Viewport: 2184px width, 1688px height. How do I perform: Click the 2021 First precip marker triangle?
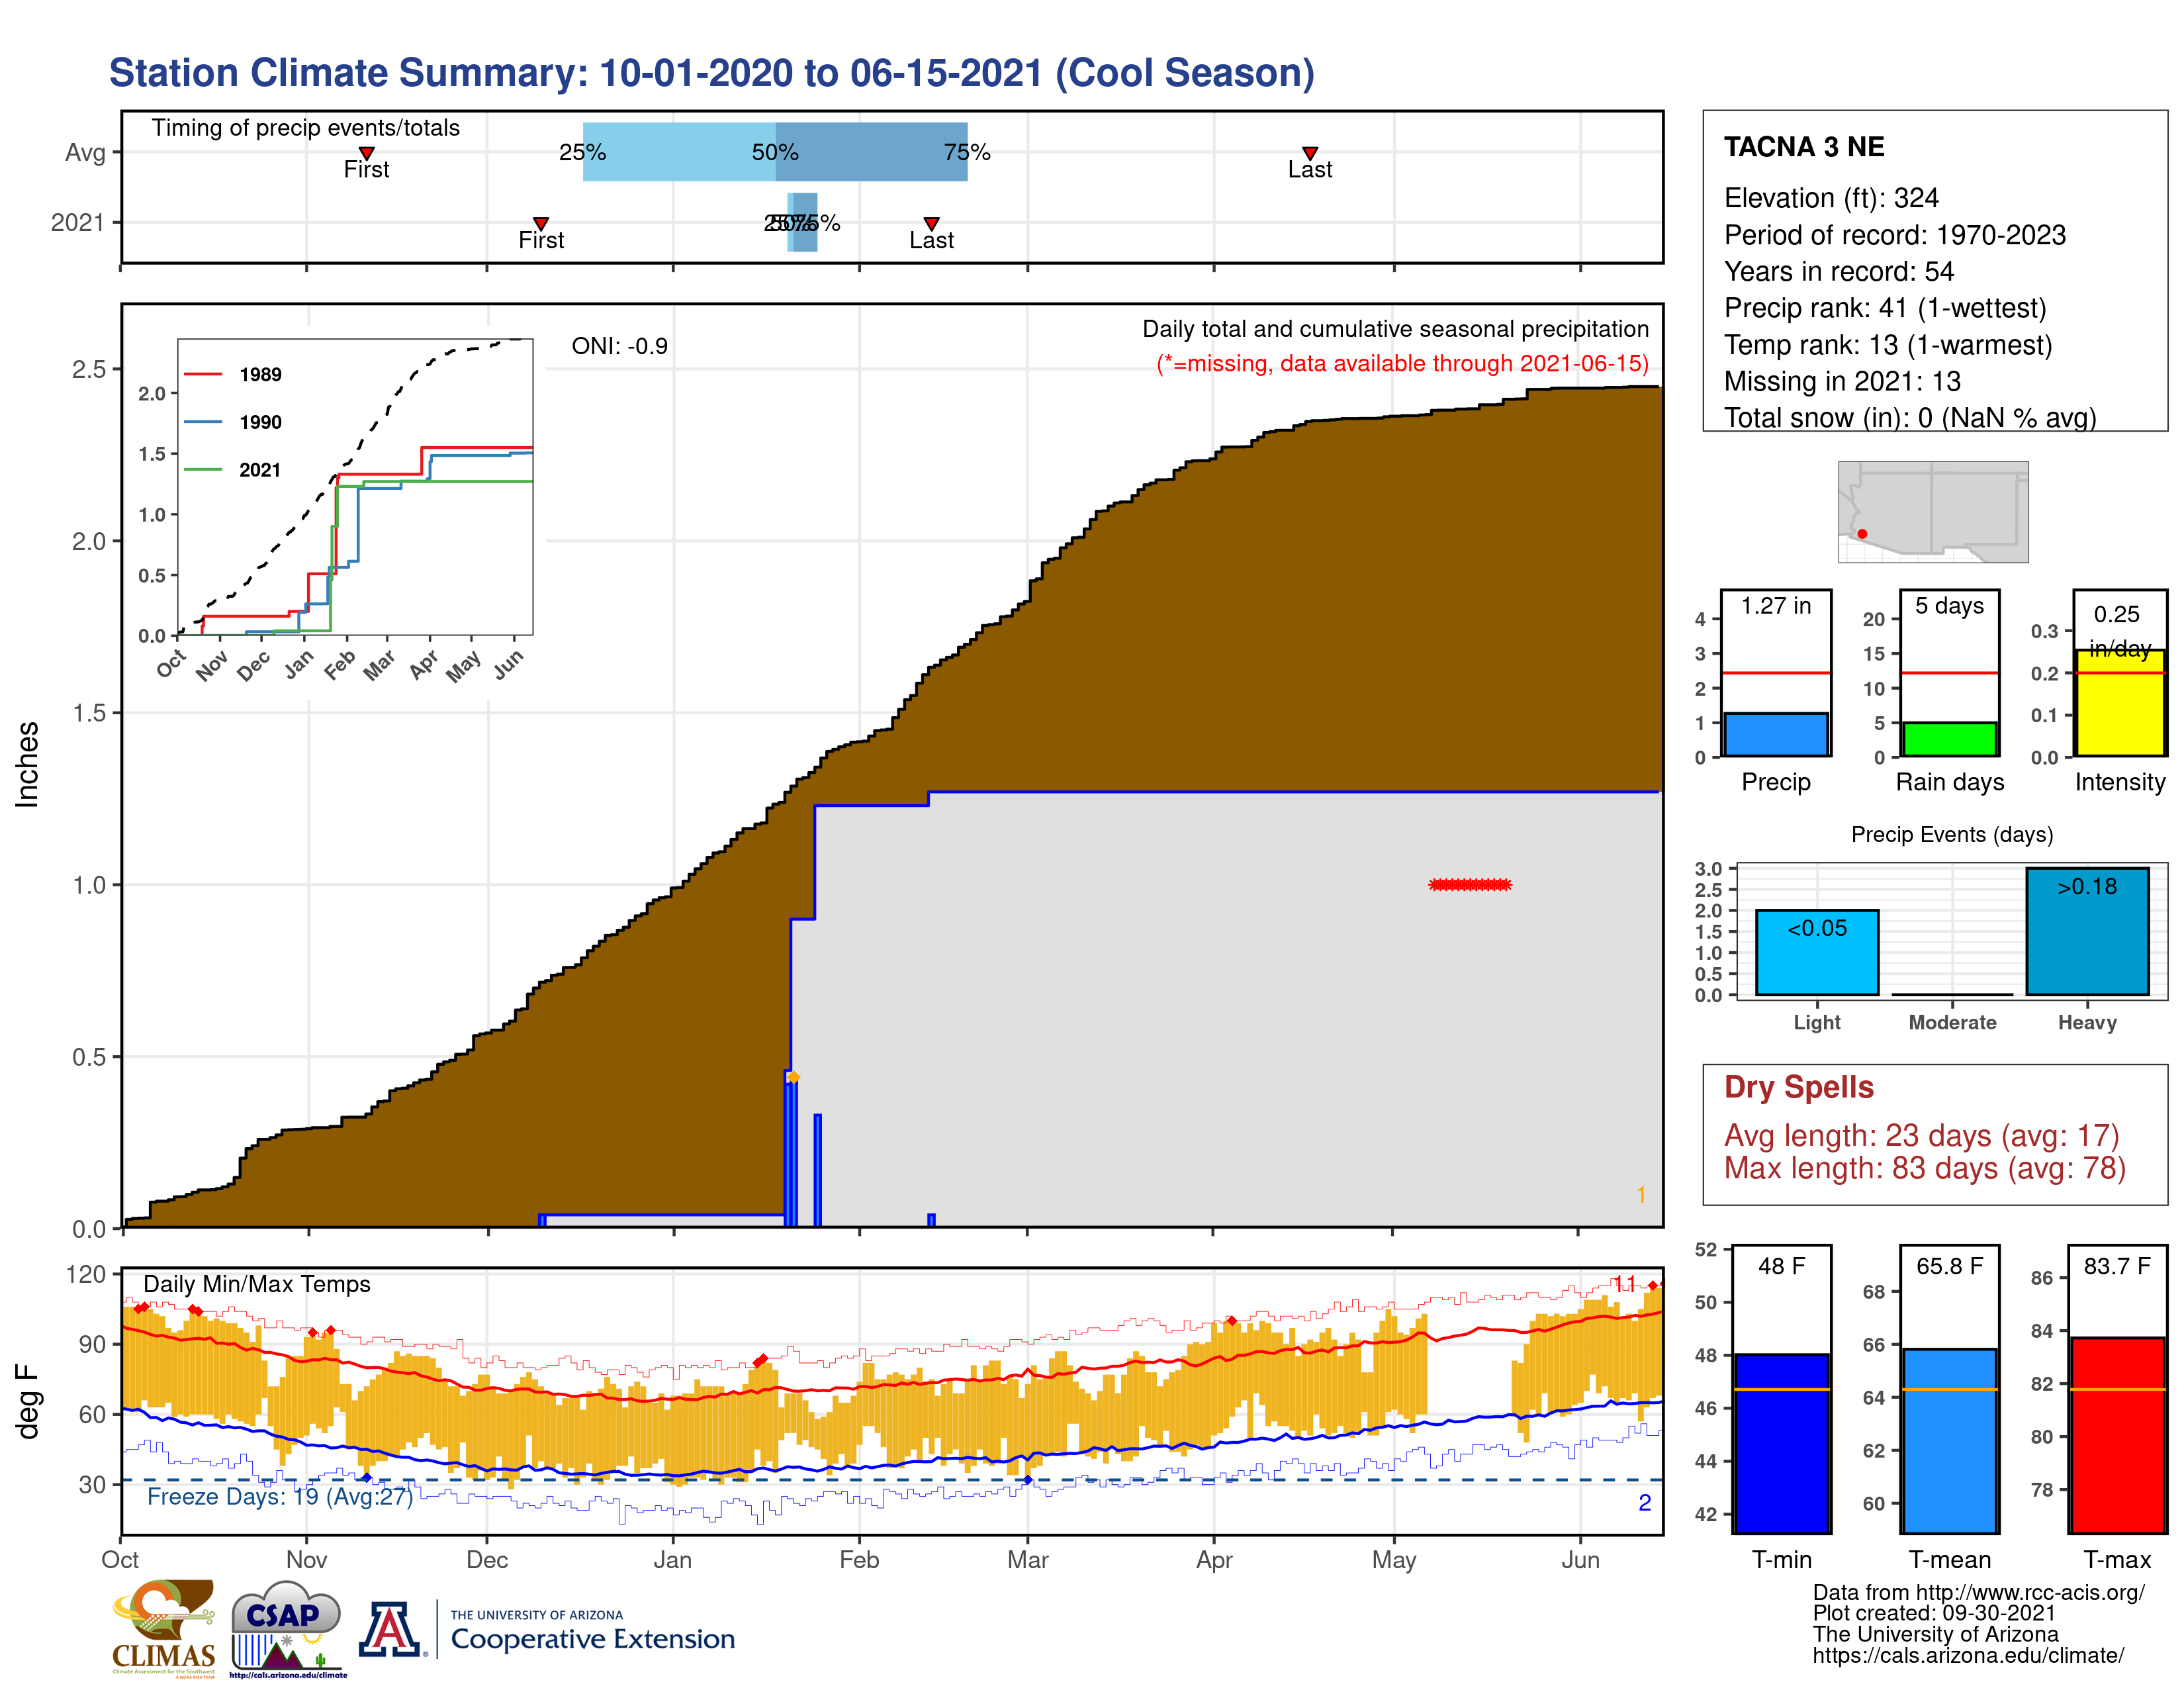pos(541,223)
